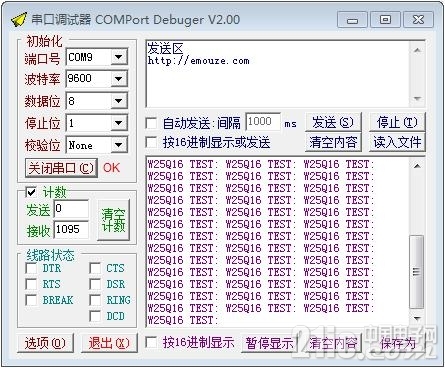Expand the data bits dropdown showing 8

[x=118, y=101]
